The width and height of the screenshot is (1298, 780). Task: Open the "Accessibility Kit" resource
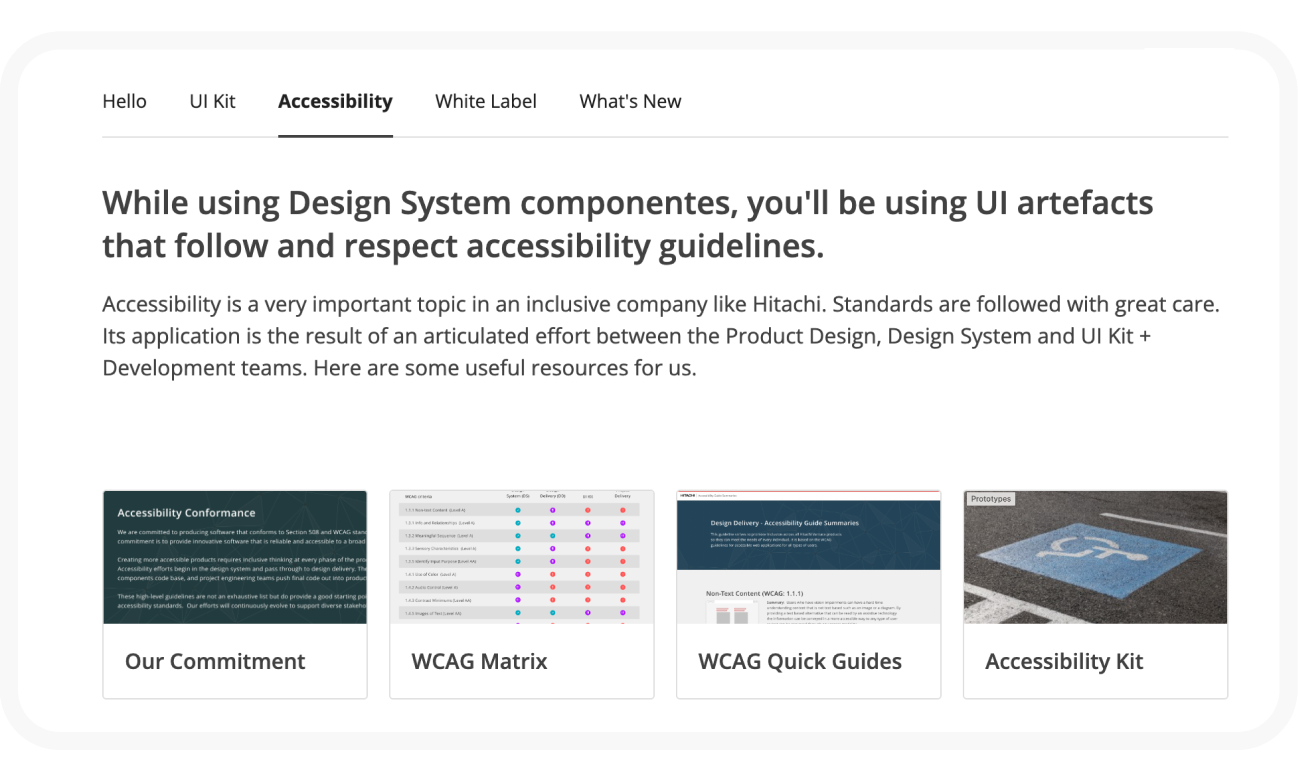pos(1064,661)
